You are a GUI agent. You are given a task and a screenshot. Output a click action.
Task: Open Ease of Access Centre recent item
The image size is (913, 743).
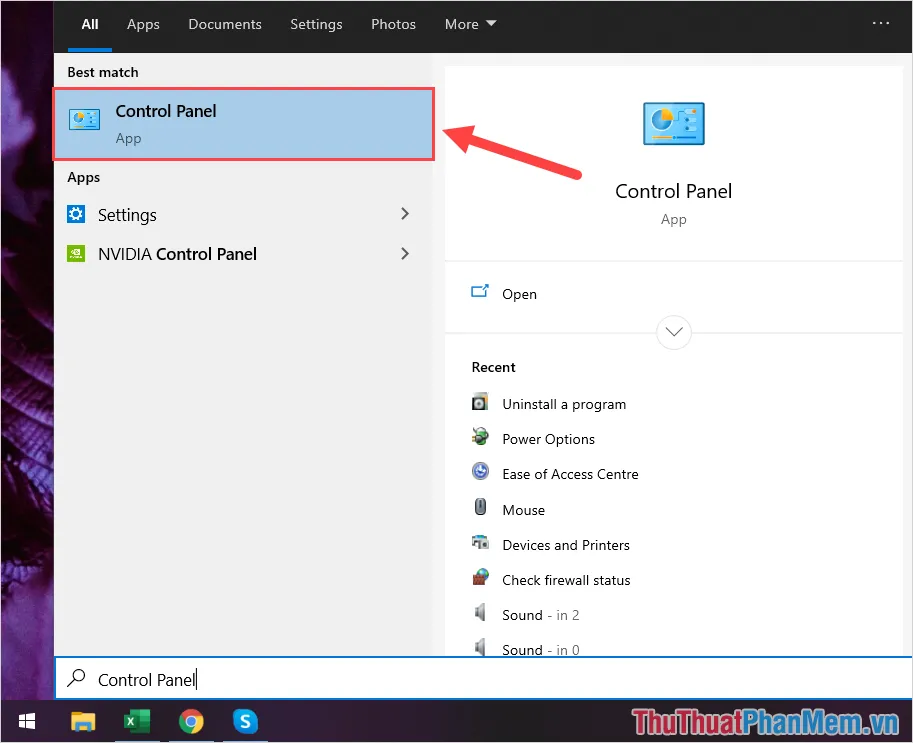[570, 473]
